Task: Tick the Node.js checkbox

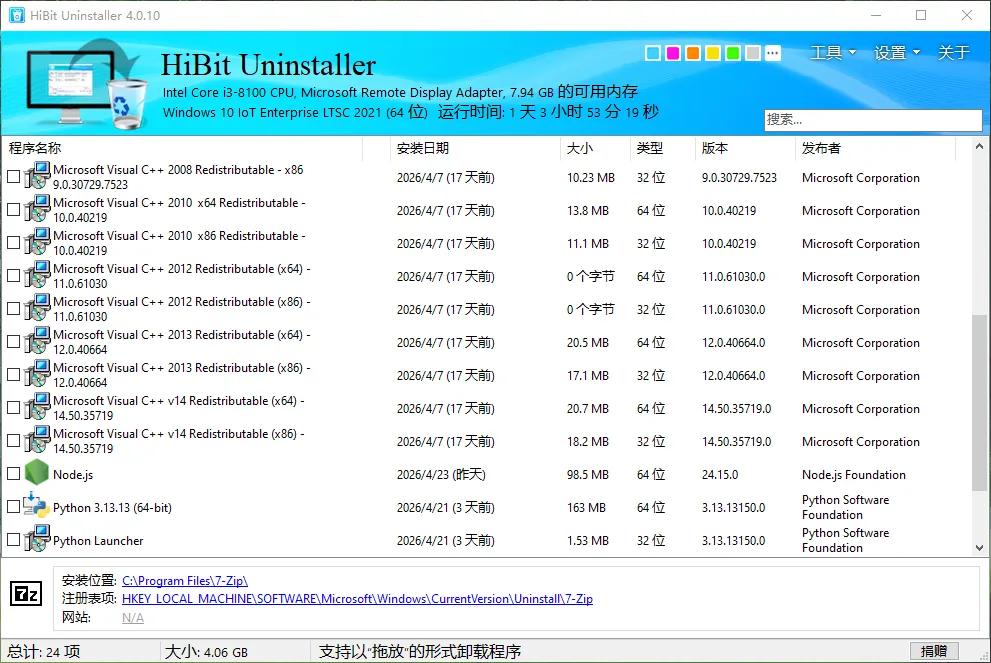Action: (13, 473)
